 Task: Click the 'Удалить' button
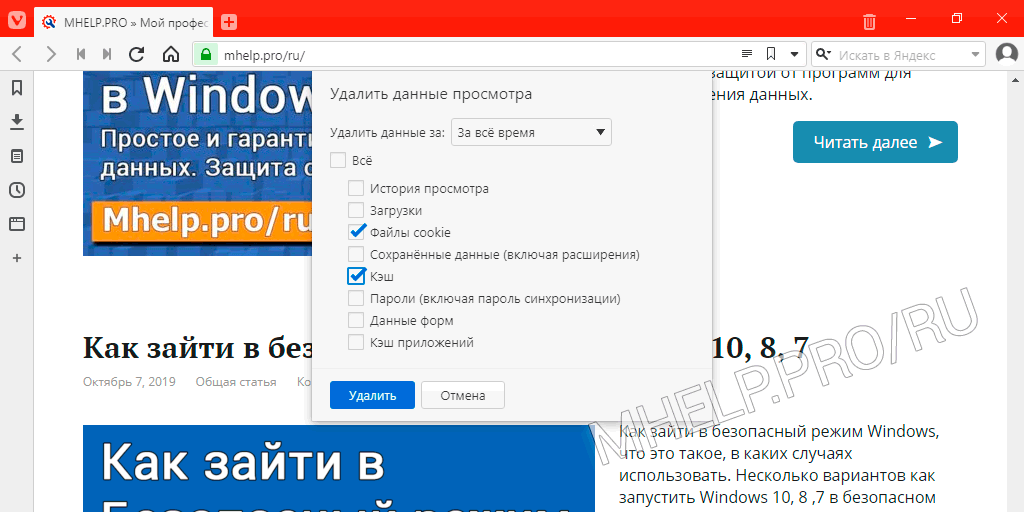(372, 395)
